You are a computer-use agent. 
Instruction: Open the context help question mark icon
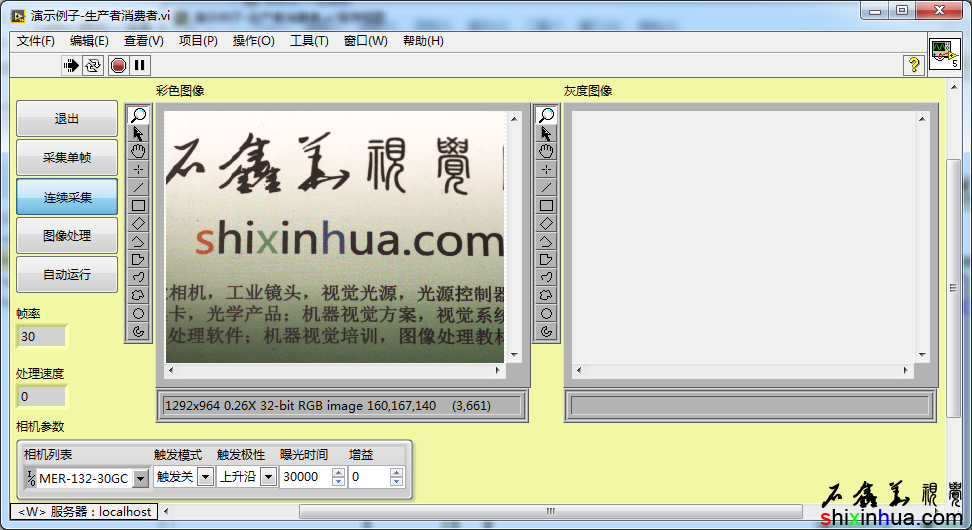click(913, 65)
